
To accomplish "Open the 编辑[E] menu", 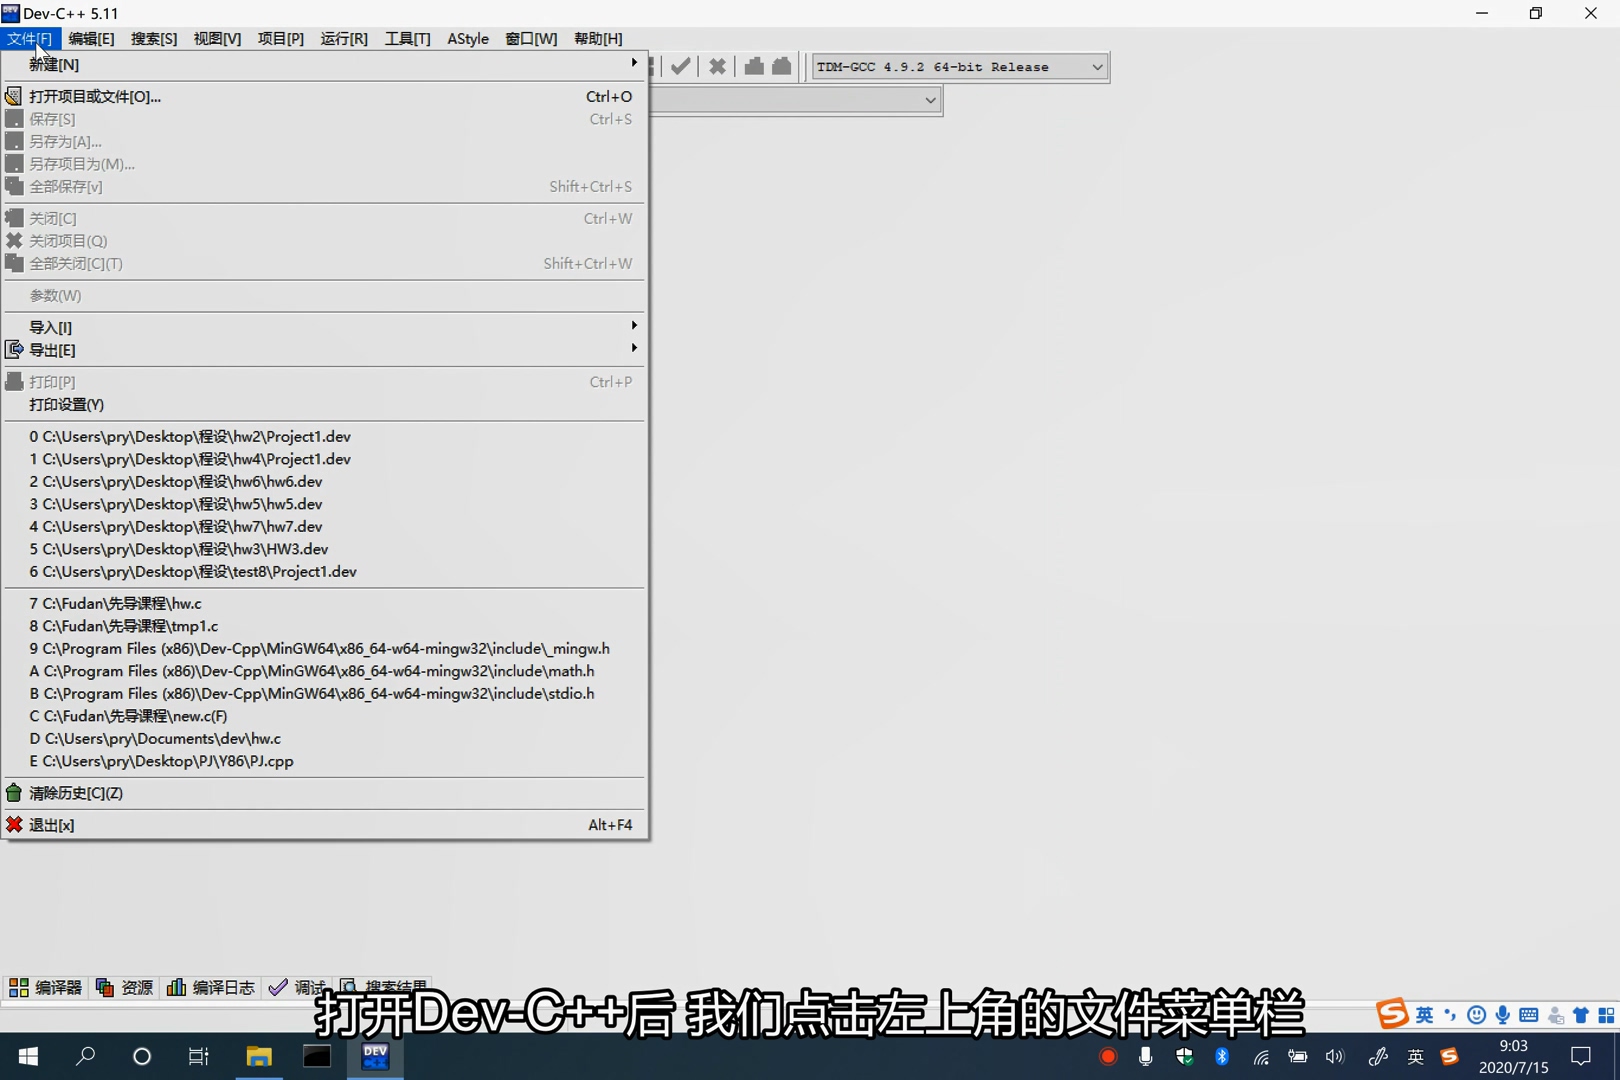I will [x=91, y=38].
